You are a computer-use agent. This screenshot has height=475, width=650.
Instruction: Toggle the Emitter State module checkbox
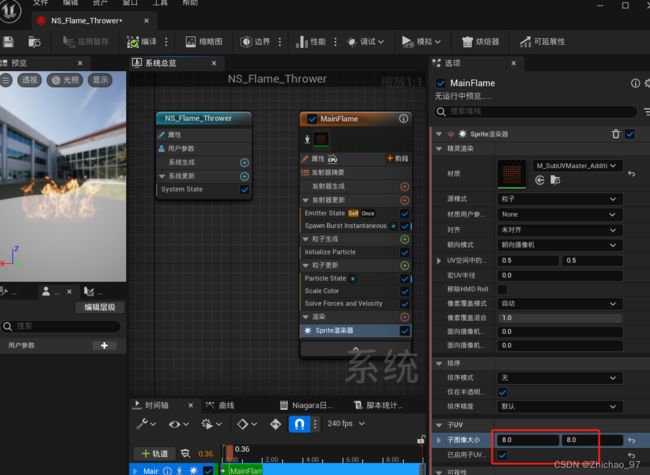(405, 213)
